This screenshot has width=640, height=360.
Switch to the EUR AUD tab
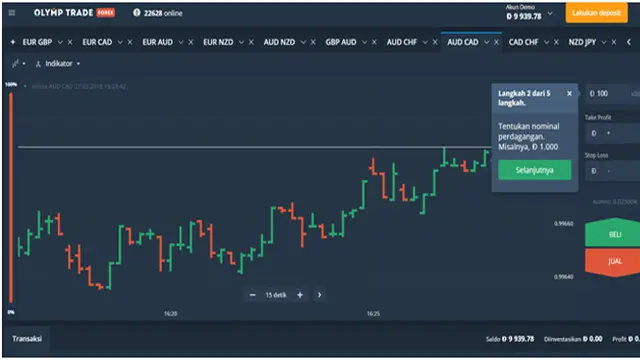158,42
